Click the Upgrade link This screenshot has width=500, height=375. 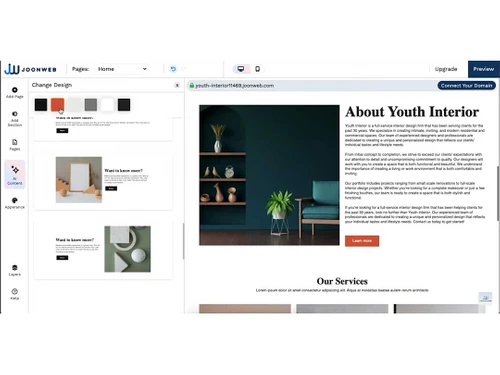tap(446, 69)
